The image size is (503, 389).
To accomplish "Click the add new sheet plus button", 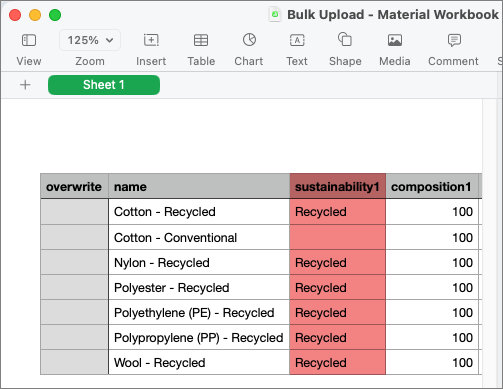I will [25, 85].
